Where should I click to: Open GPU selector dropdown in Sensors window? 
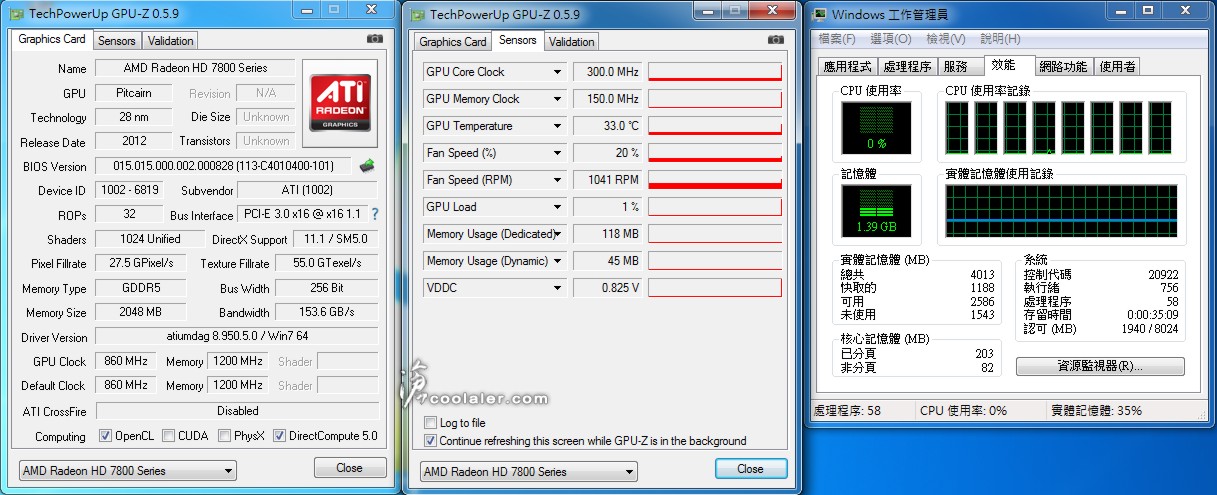(528, 471)
